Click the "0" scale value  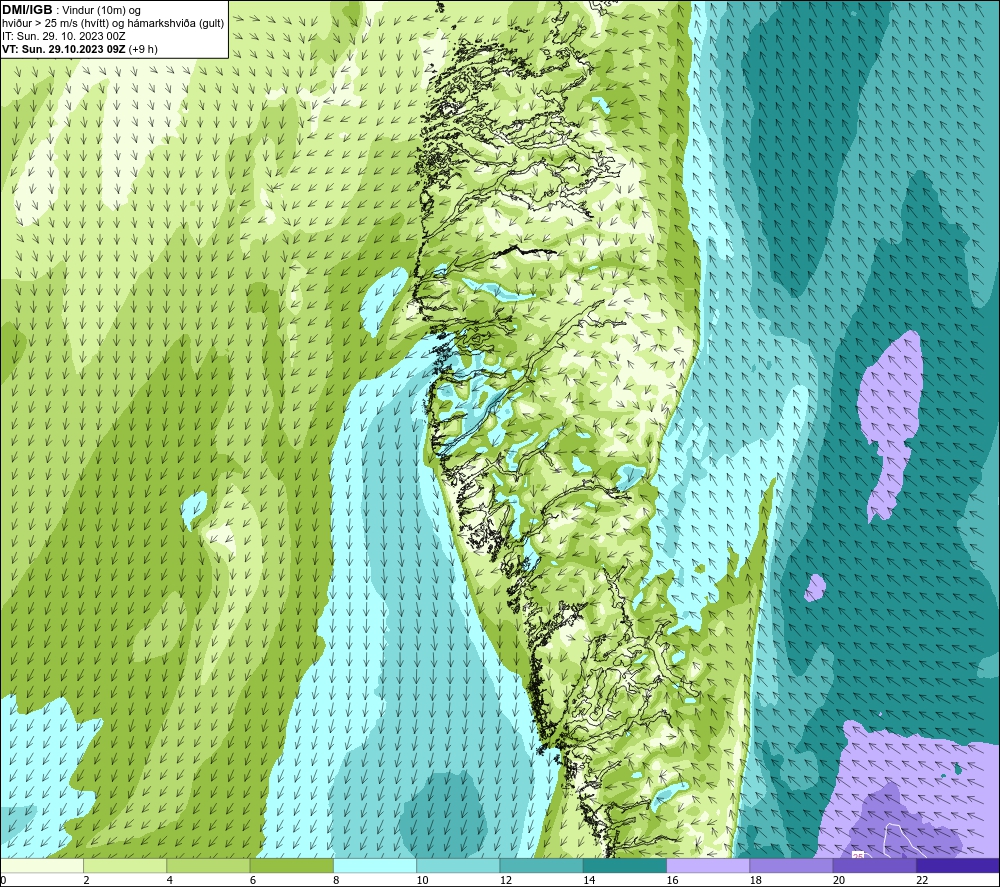click(x=3, y=880)
